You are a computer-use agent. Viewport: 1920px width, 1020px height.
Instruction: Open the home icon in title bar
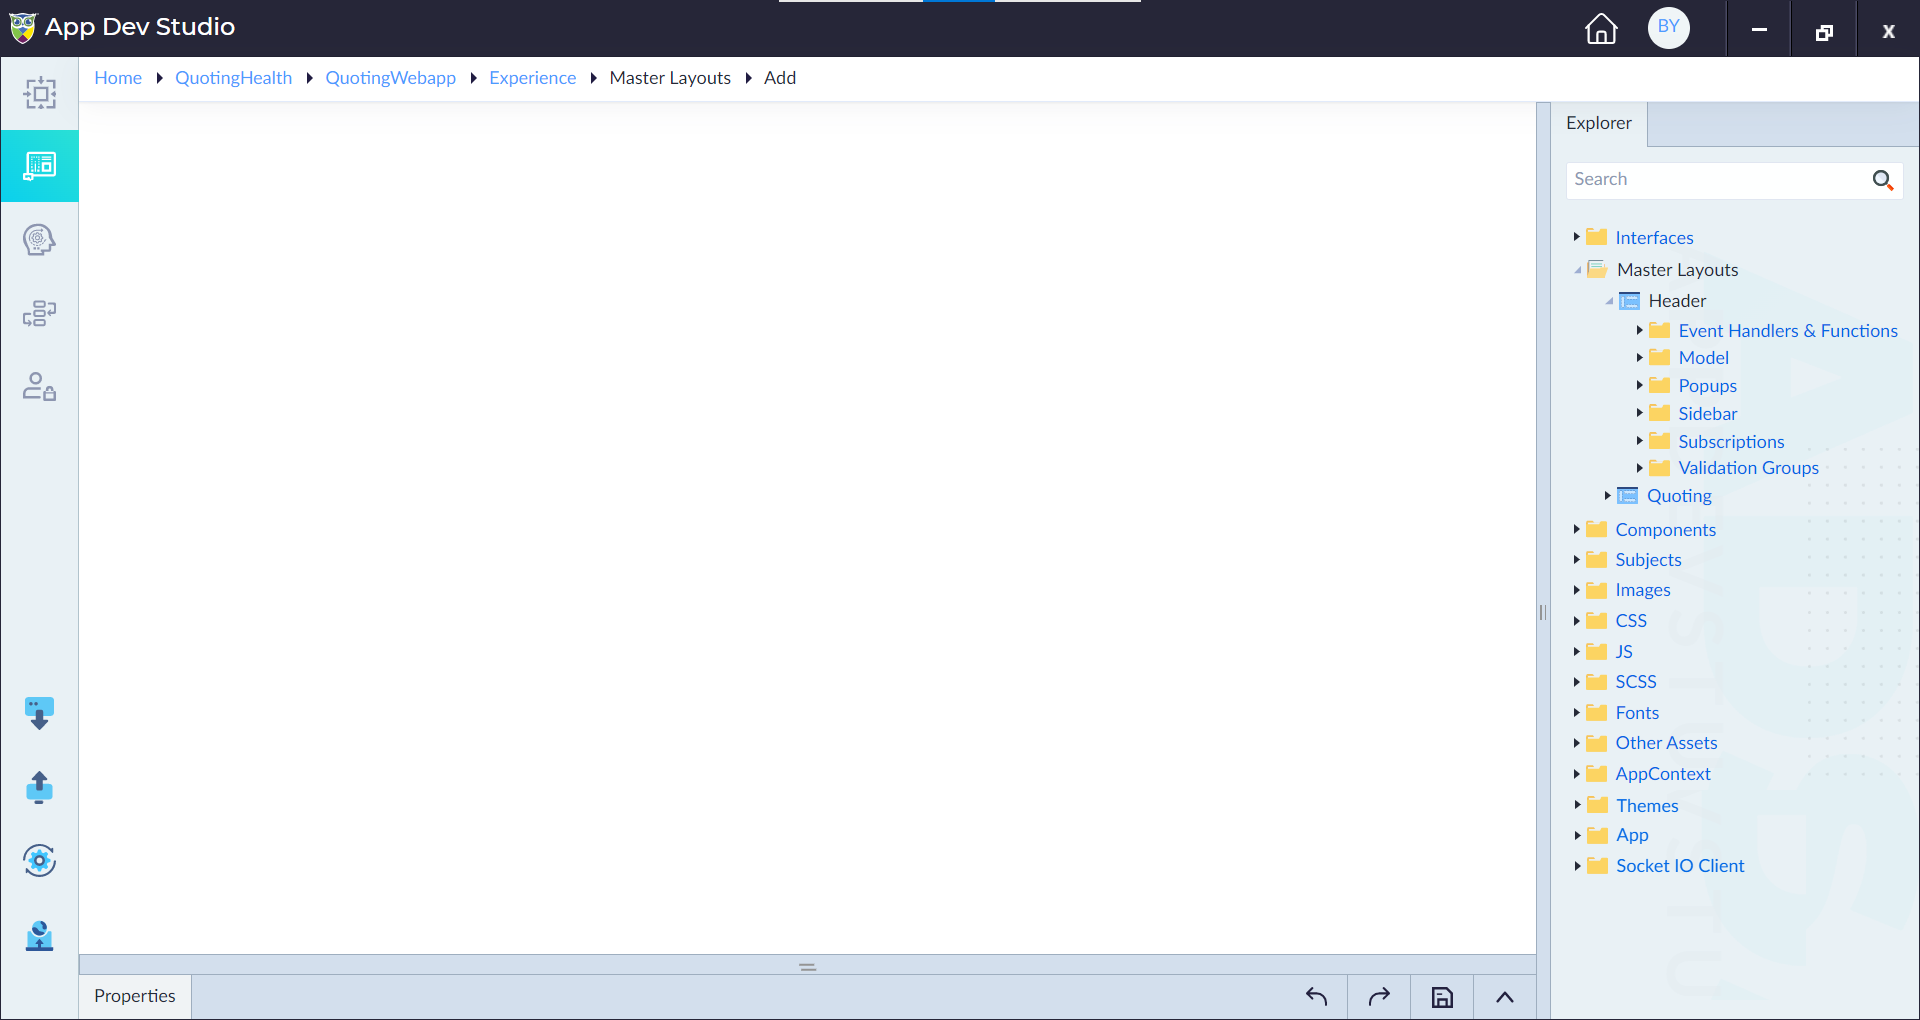pyautogui.click(x=1601, y=28)
